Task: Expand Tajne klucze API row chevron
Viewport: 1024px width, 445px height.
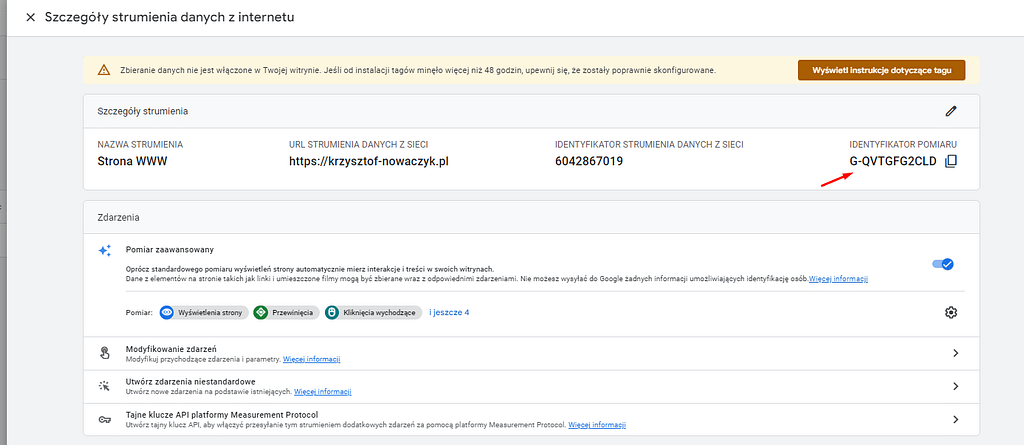Action: (955, 419)
